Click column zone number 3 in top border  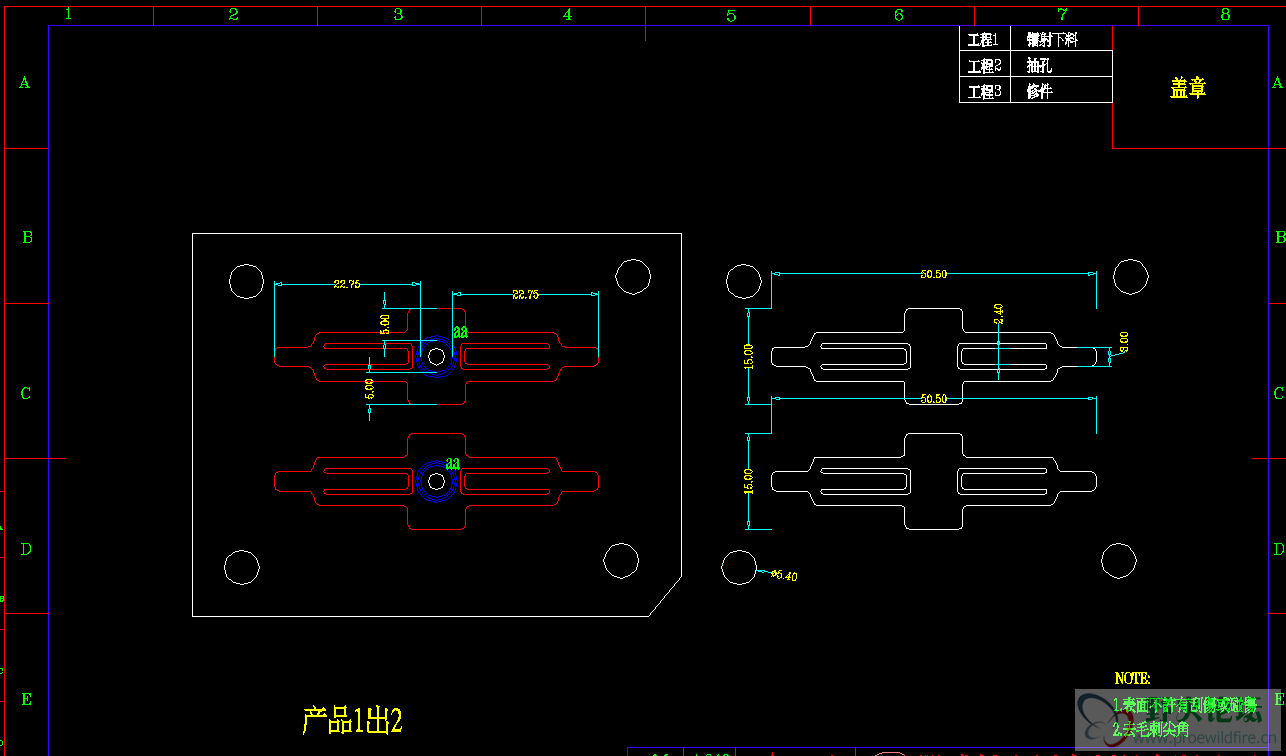(398, 14)
